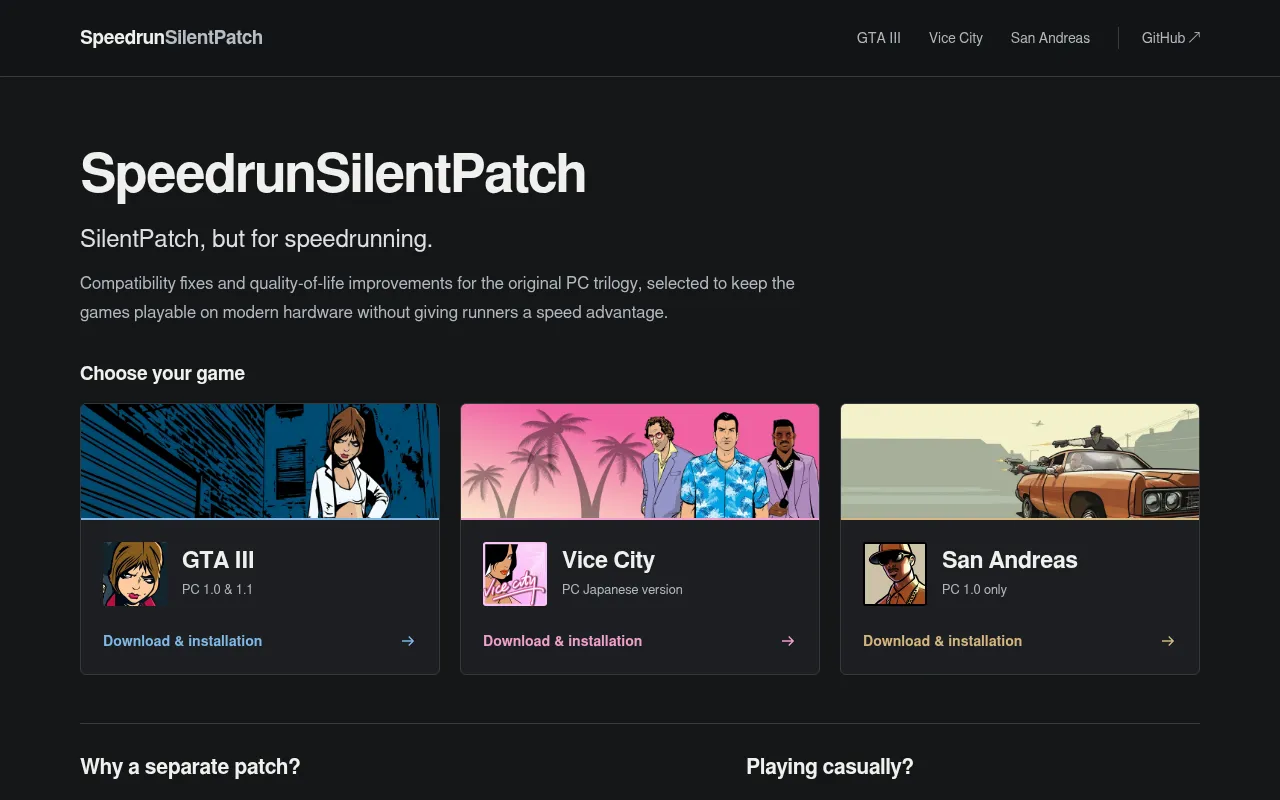Click the GTA III banner artwork
This screenshot has width=1280, height=800.
point(260,461)
